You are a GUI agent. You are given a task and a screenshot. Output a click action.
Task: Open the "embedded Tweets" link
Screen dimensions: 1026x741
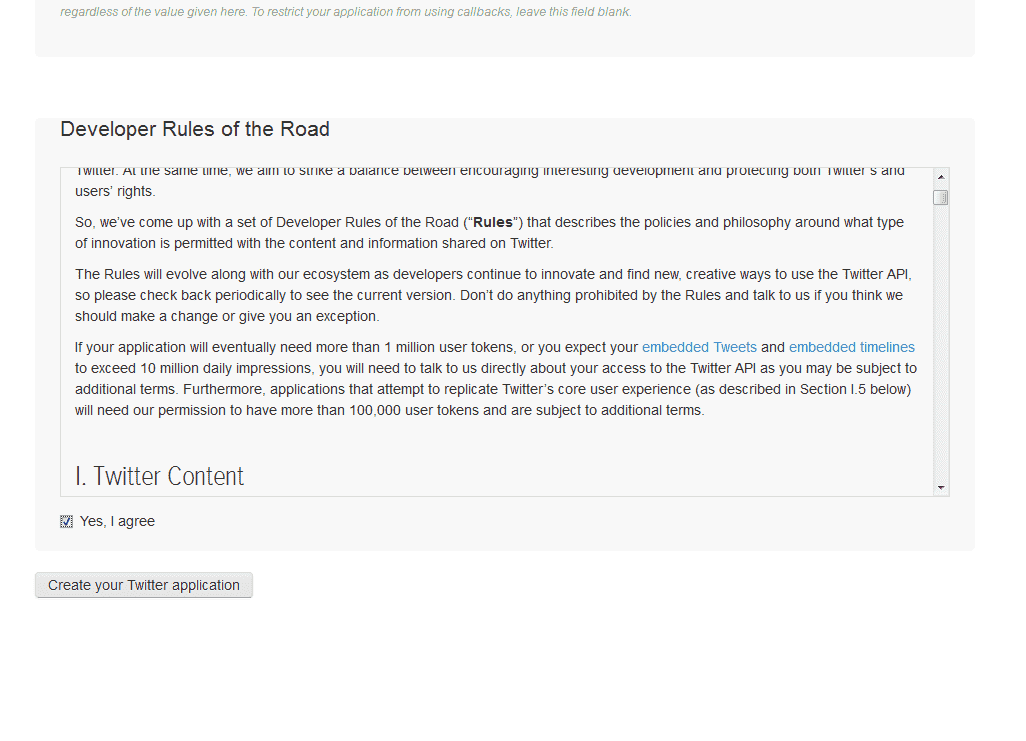coord(699,347)
